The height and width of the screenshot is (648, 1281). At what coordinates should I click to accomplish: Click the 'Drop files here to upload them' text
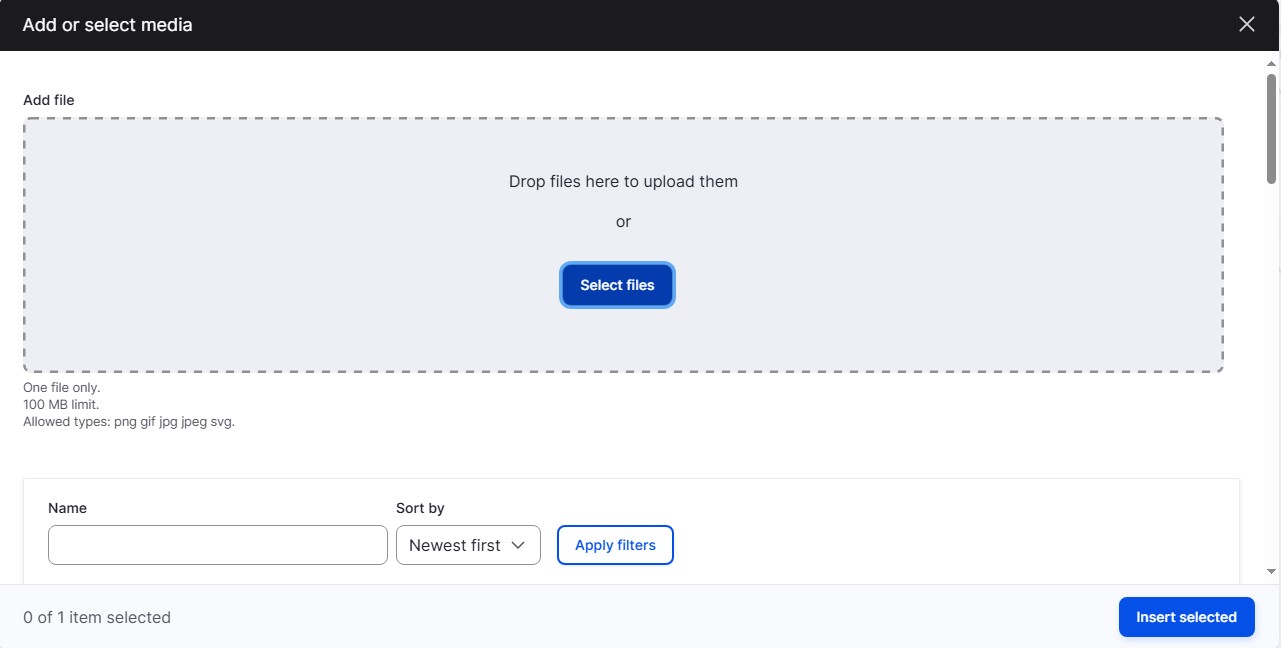623,182
